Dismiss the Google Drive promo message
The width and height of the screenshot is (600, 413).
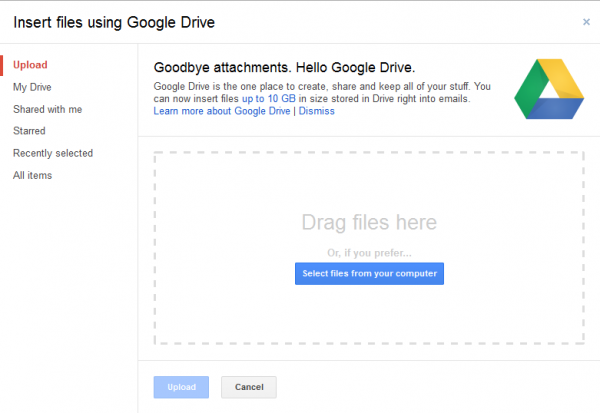(x=316, y=111)
